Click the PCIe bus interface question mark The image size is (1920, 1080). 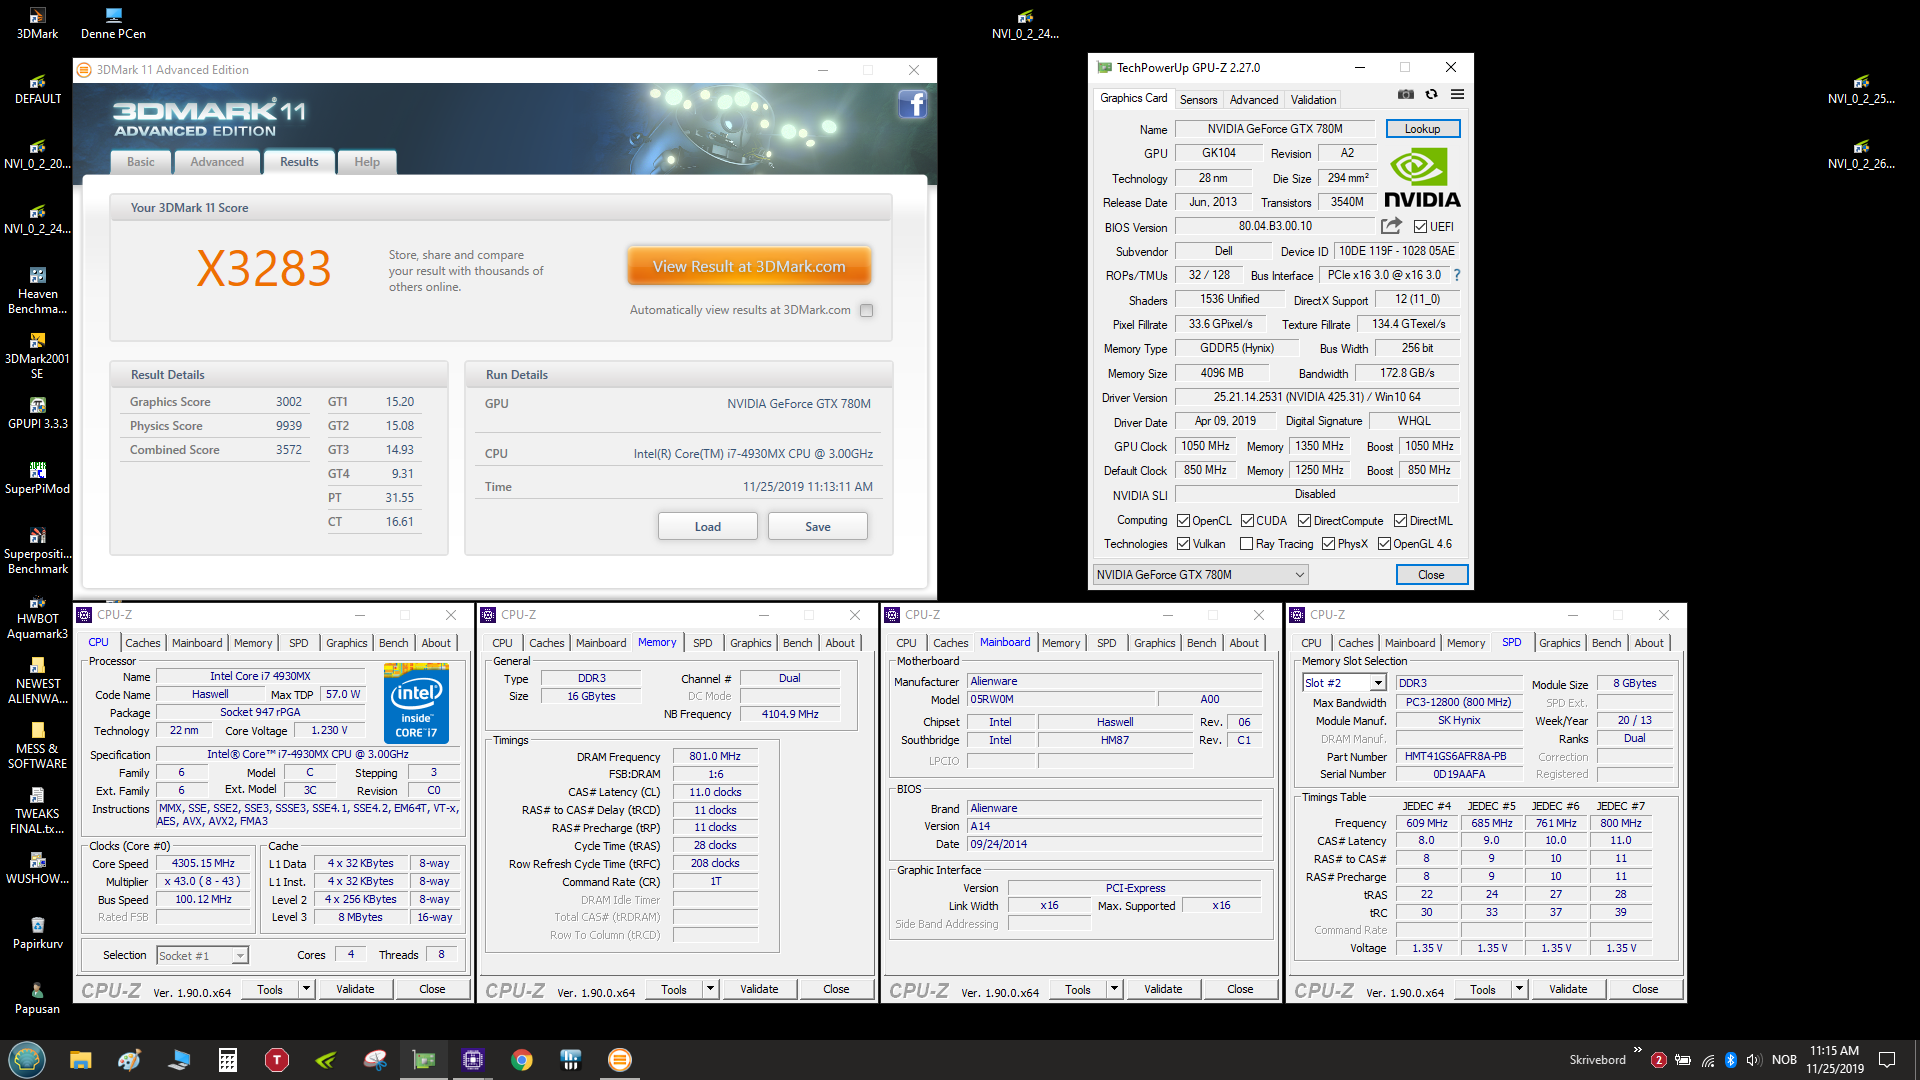click(x=1456, y=275)
